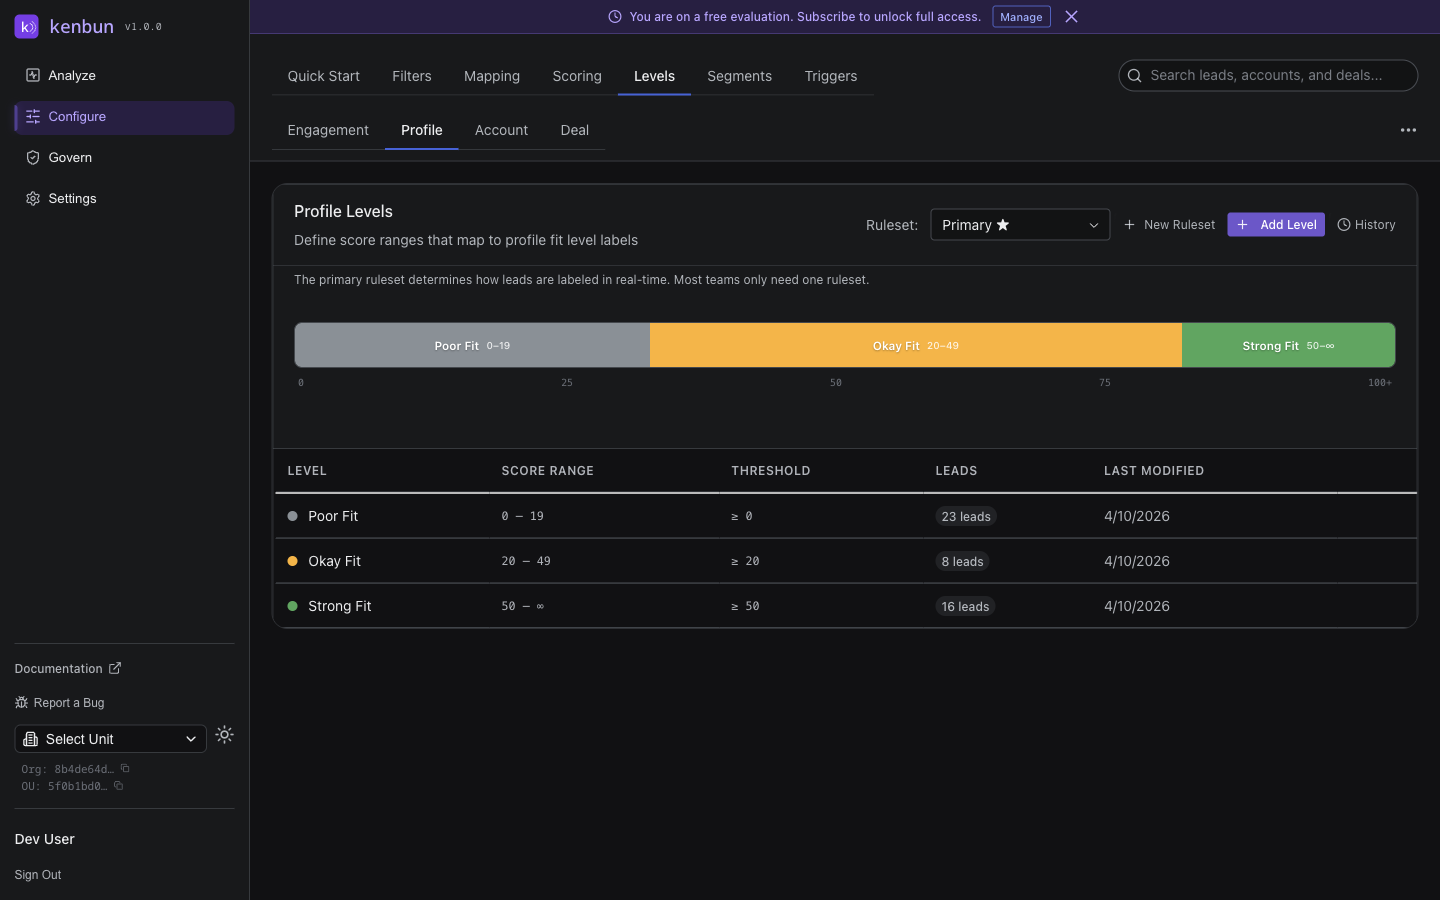Switch to the Filters tab
This screenshot has width=1440, height=900.
tap(412, 76)
